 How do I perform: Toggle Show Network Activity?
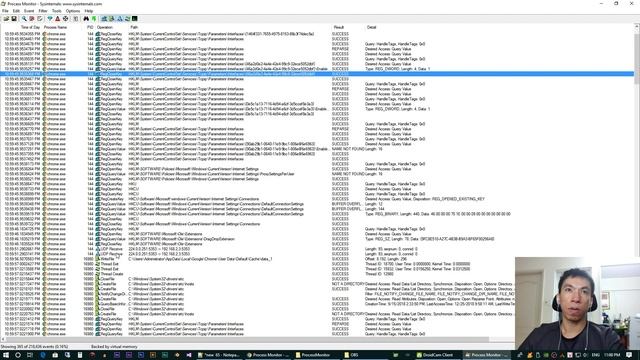[120, 19]
